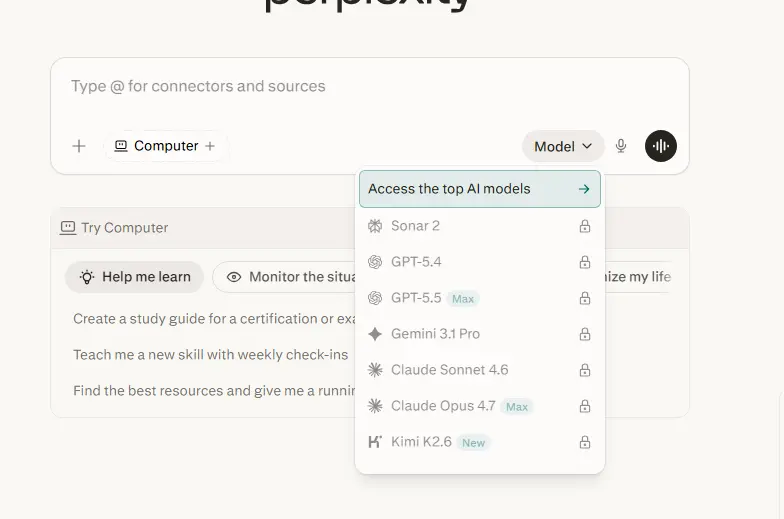Viewport: 784px width, 519px height.
Task: Click the plus beside Computer chip
Action: [210, 146]
